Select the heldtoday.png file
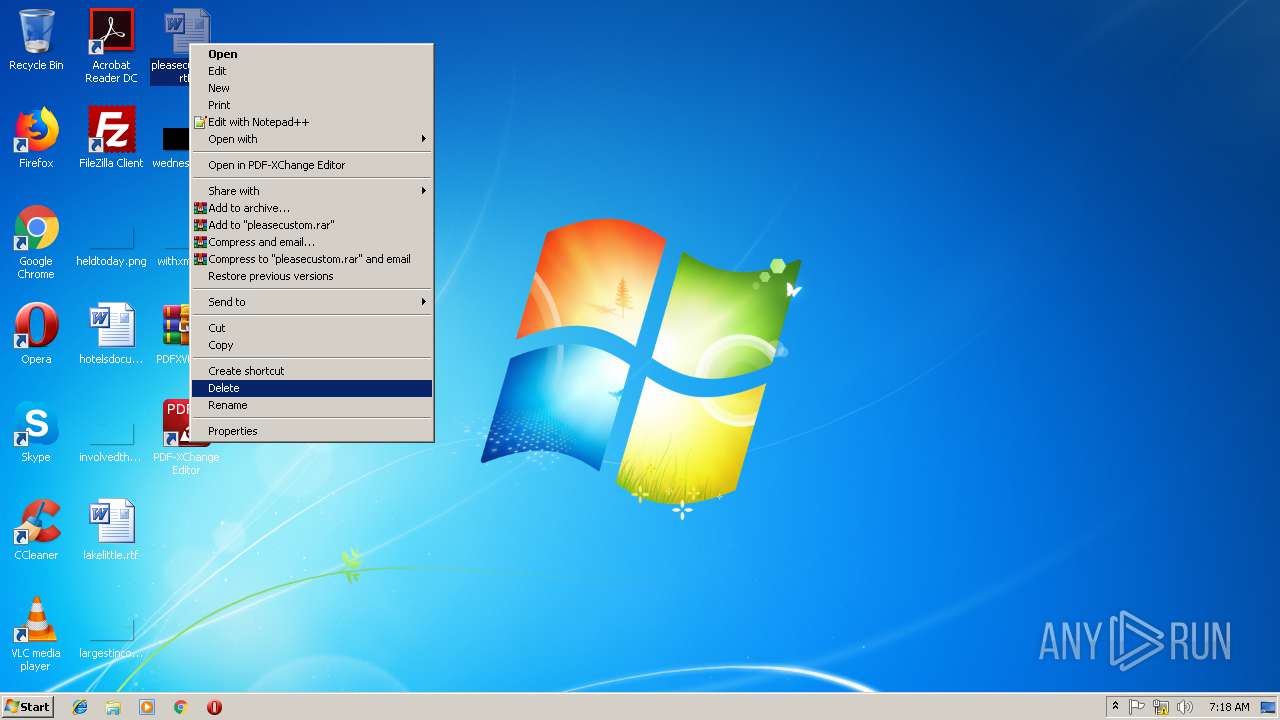Image resolution: width=1280 pixels, height=720 pixels. [111, 243]
